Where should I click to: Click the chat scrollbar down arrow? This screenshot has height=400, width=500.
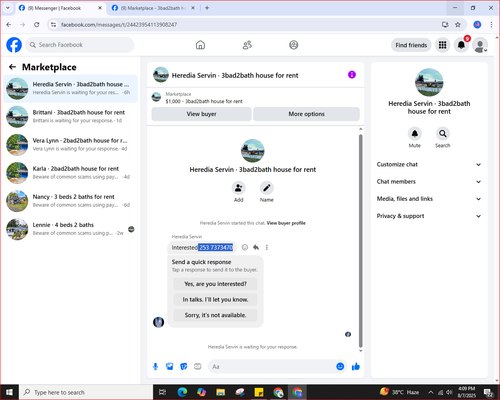360,351
